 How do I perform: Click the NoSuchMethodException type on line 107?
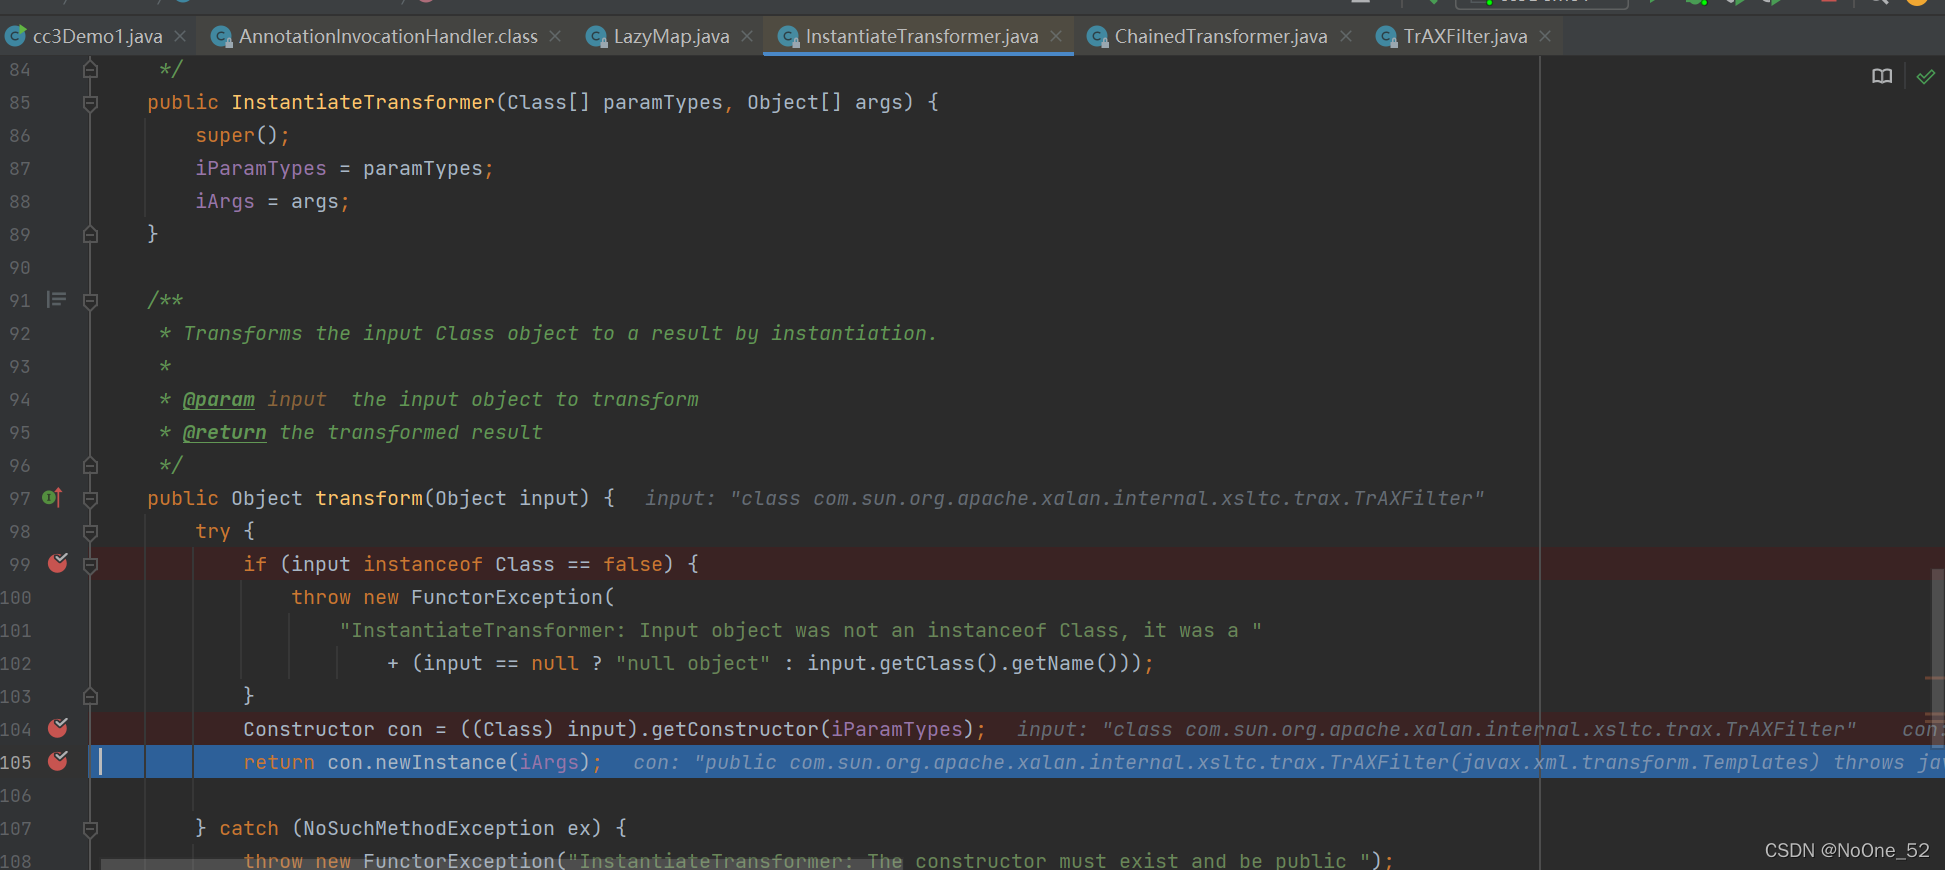429,828
